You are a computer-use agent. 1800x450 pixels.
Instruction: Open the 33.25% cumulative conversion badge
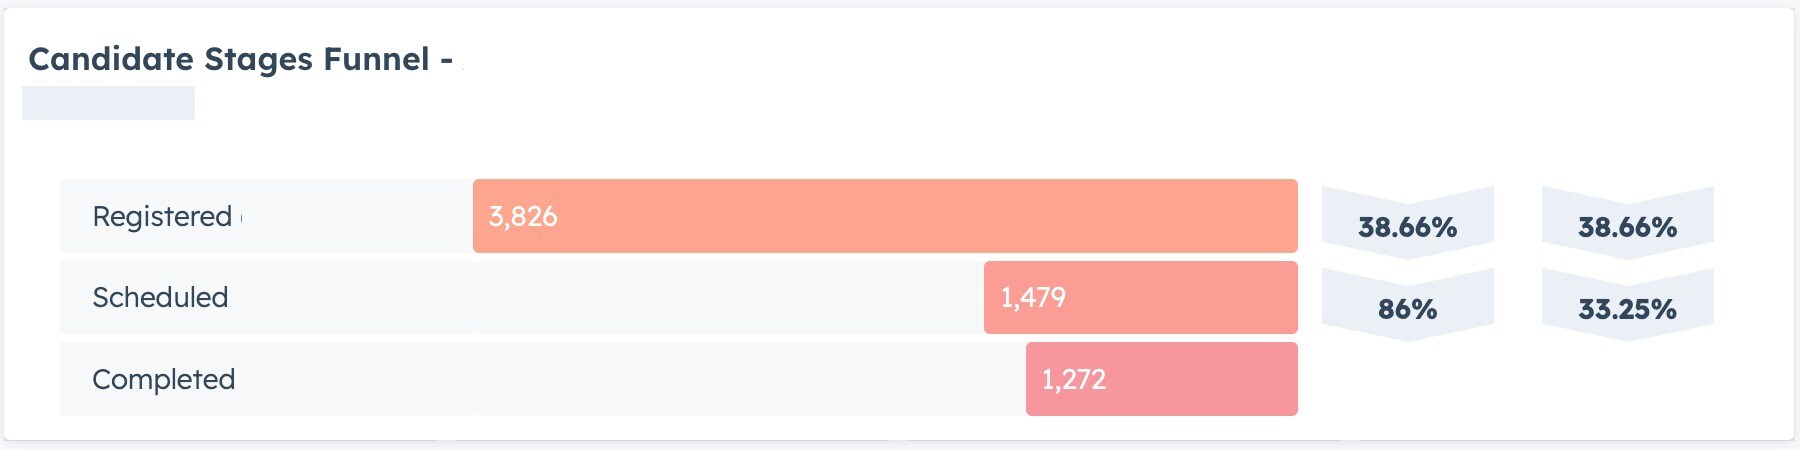pyautogui.click(x=1627, y=308)
